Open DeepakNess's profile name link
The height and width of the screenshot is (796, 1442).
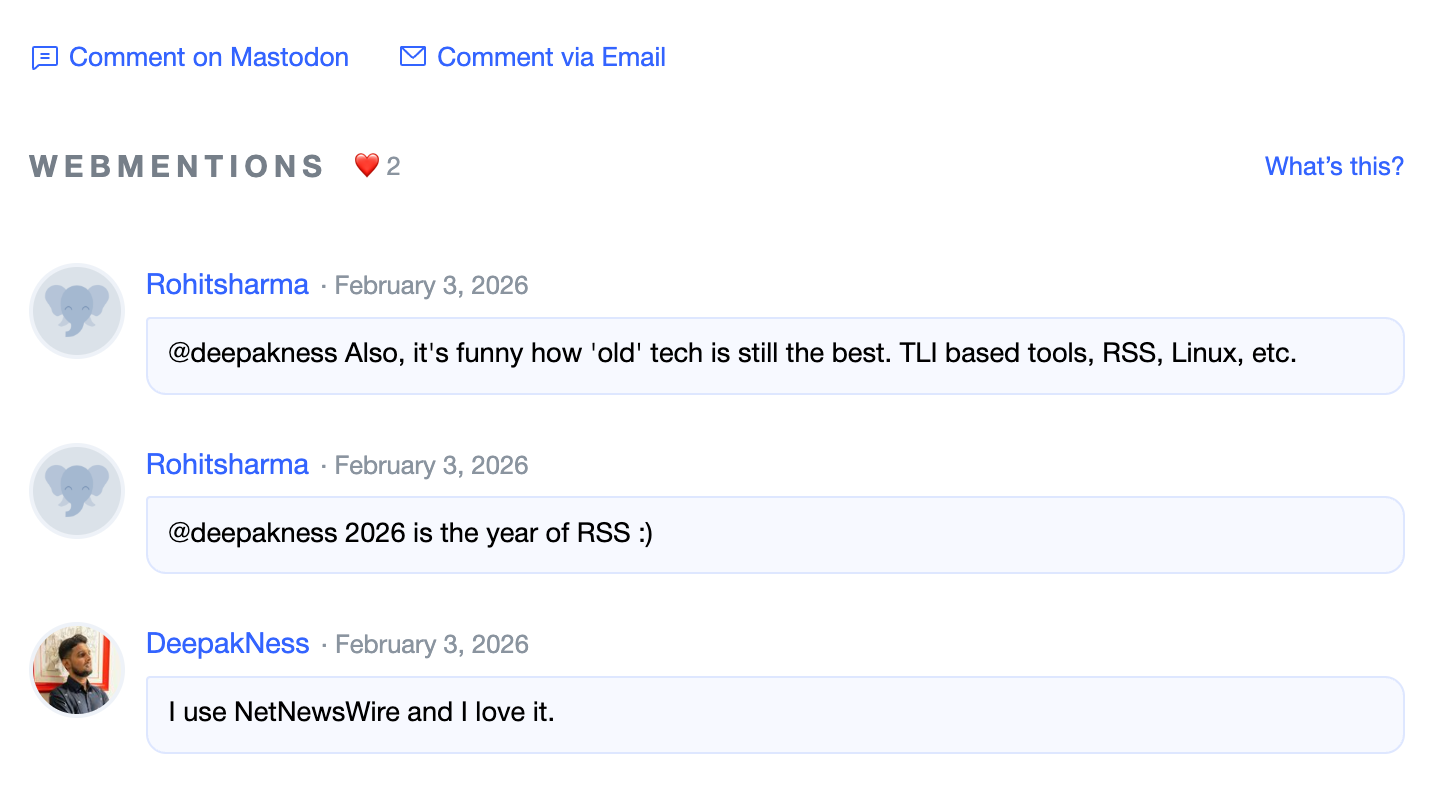[228, 643]
